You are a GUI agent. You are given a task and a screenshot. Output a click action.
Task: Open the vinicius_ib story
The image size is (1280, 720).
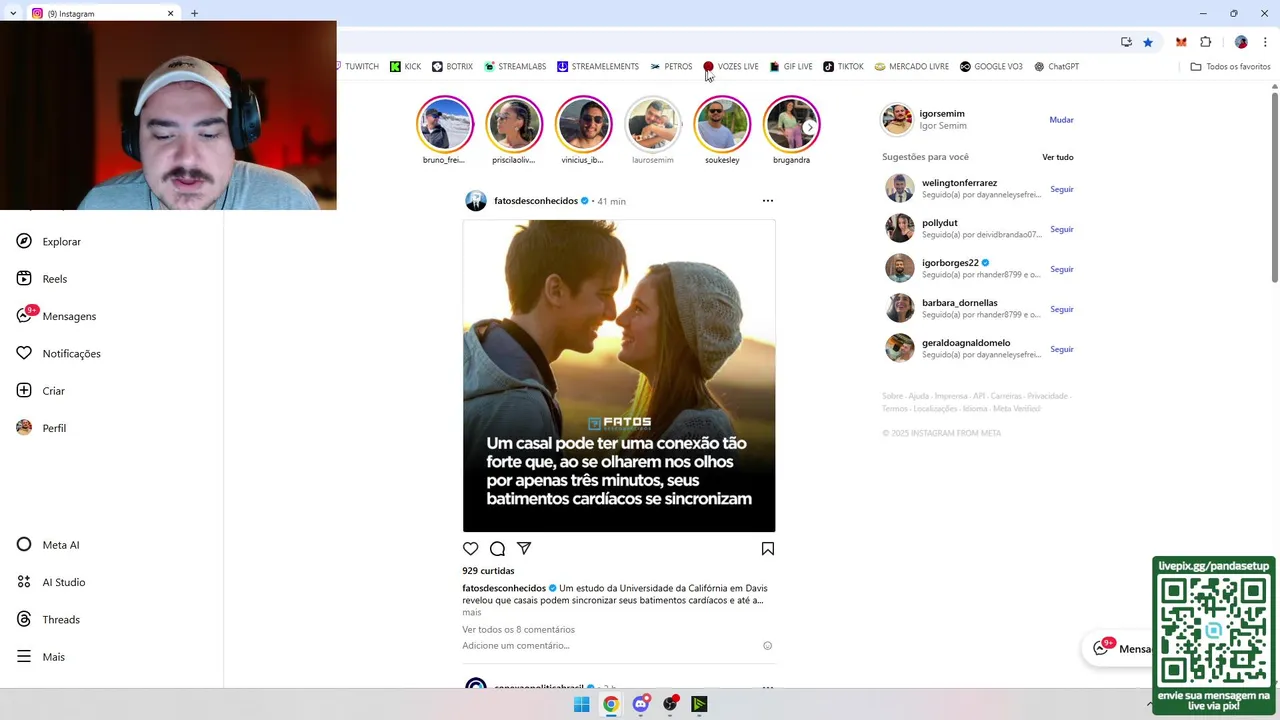[583, 124]
